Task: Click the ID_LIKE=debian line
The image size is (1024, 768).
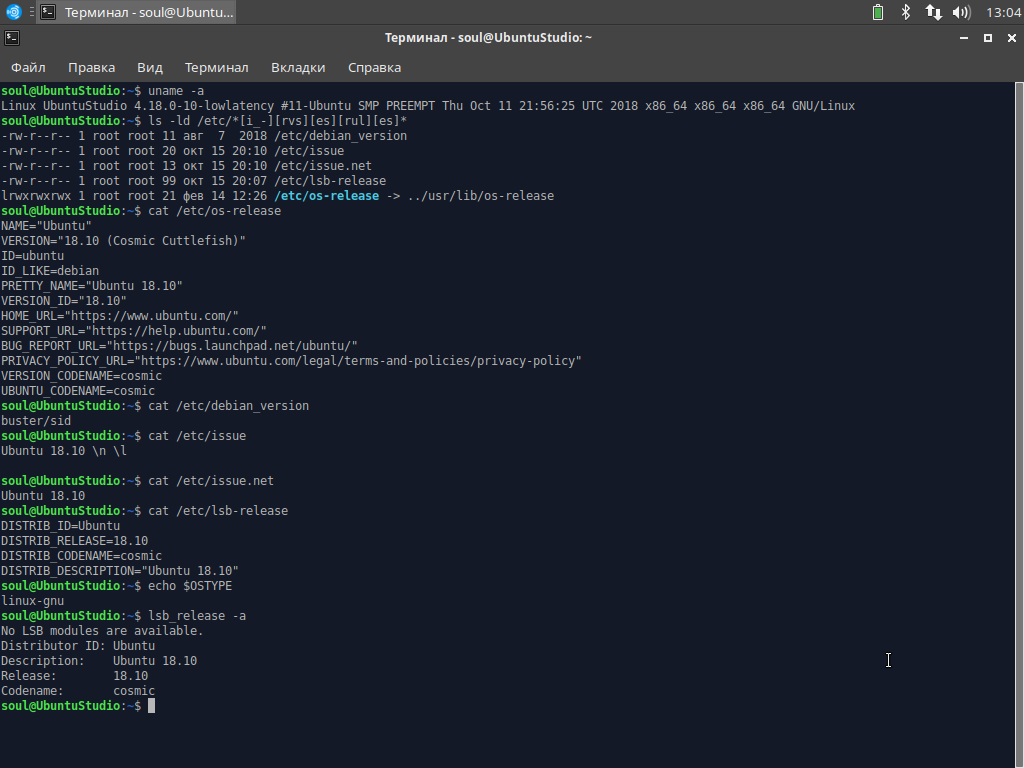Action: (50, 271)
